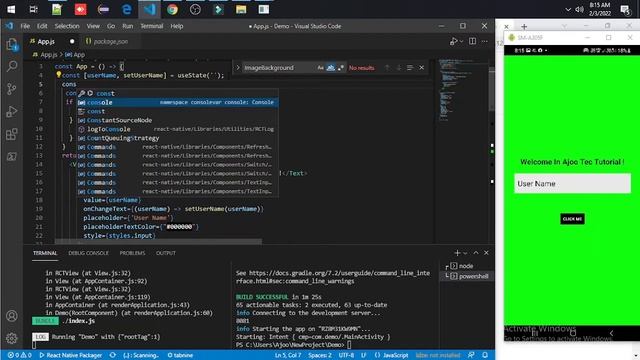This screenshot has height=360, width=640.
Task: Select CountQueuingStrategy in the autocomplete list
Action: click(x=178, y=138)
